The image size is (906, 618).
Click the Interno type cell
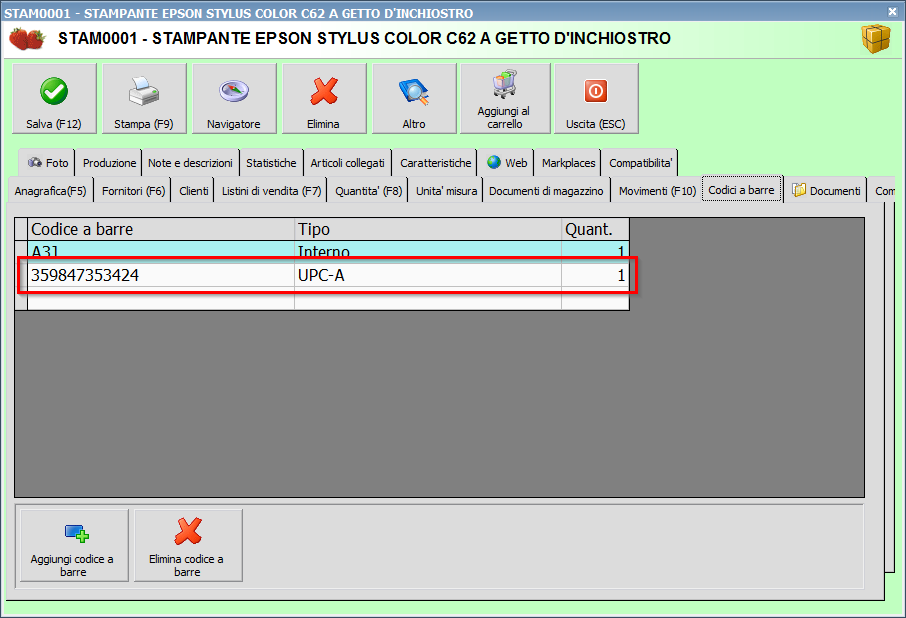(428, 252)
